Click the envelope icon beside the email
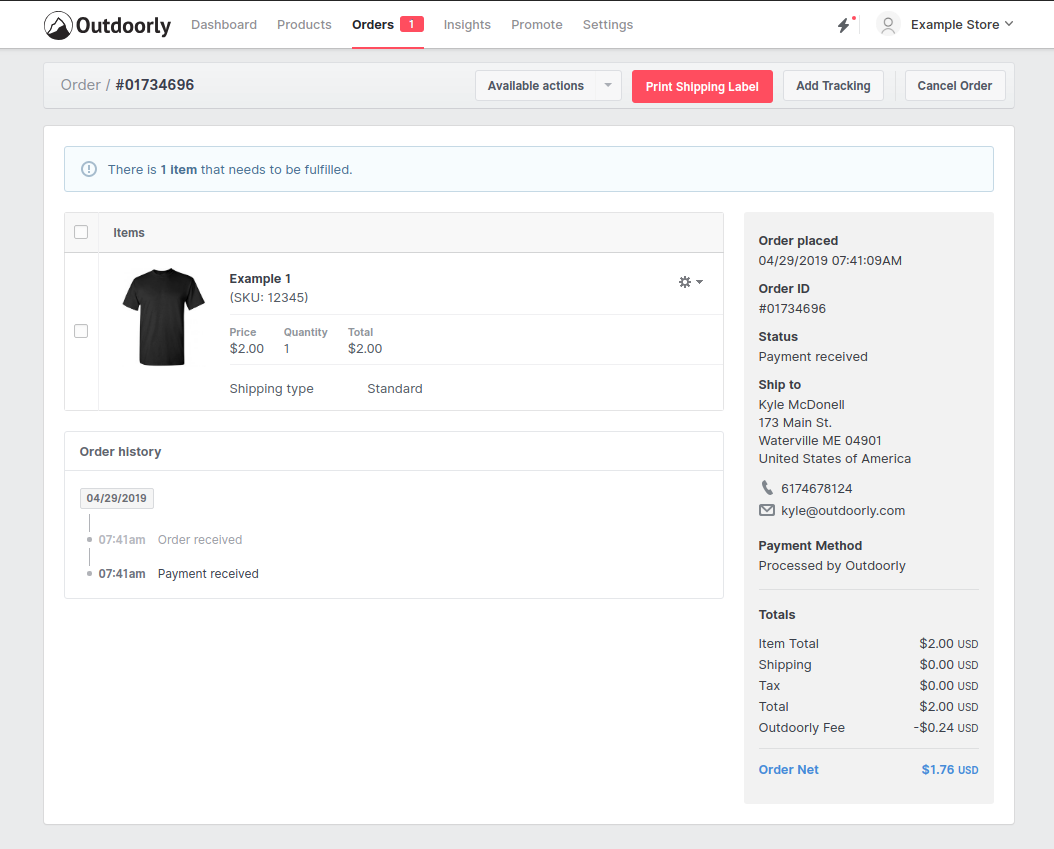The image size is (1054, 849). pos(767,510)
